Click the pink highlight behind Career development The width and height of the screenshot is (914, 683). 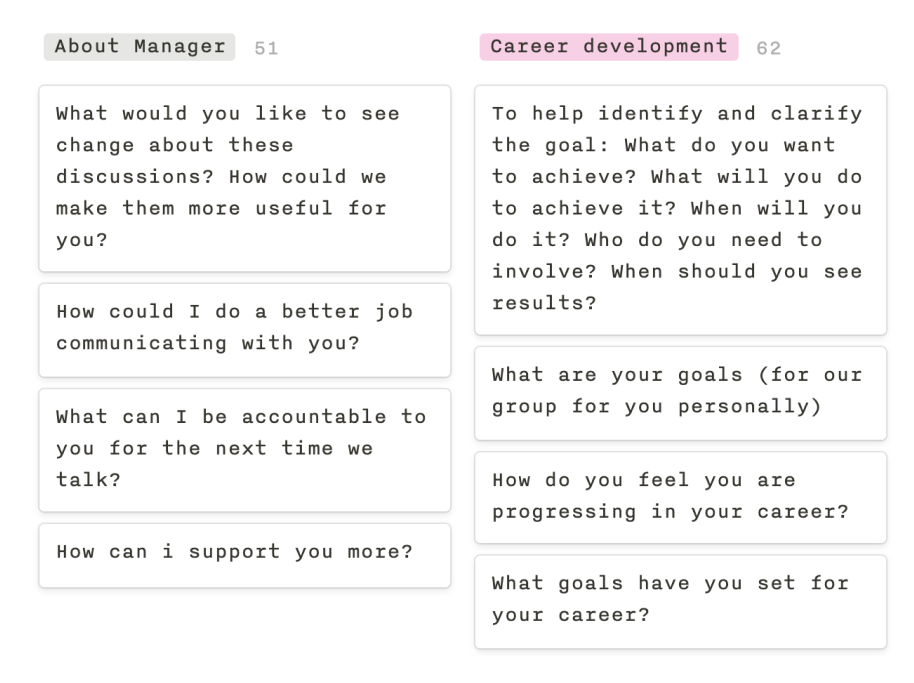pyautogui.click(x=608, y=46)
